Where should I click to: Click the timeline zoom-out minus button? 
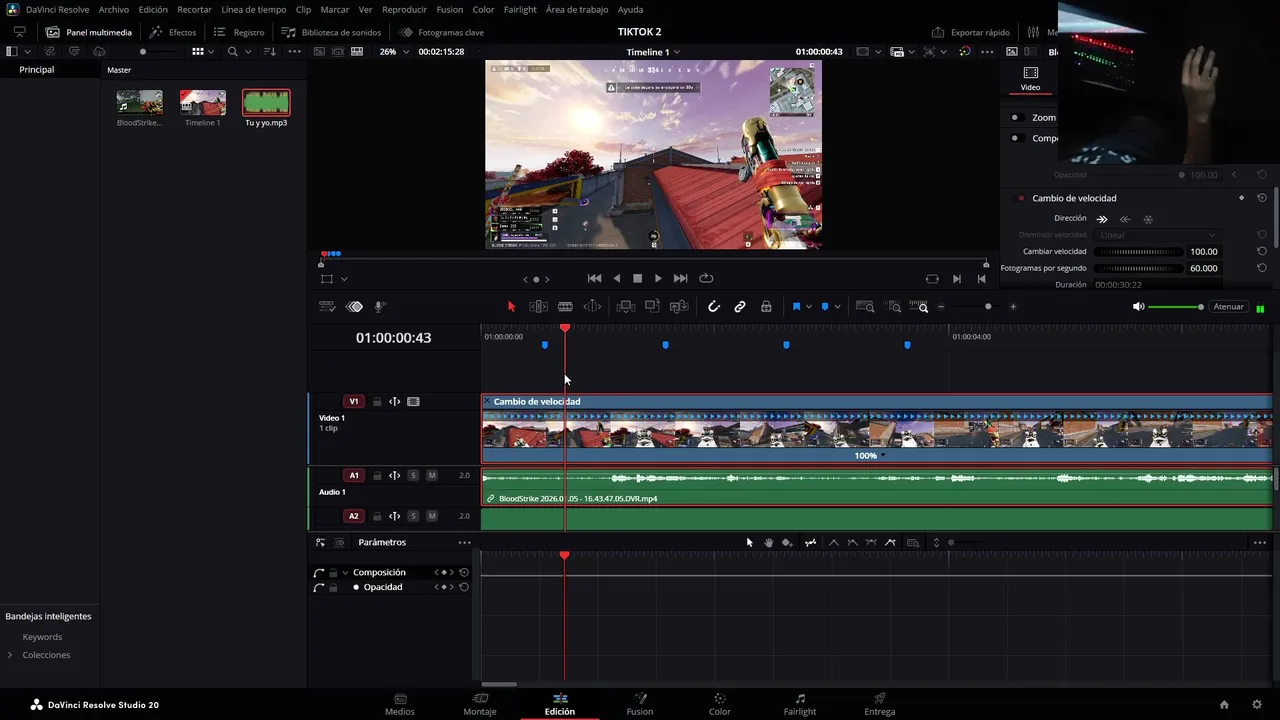941,307
